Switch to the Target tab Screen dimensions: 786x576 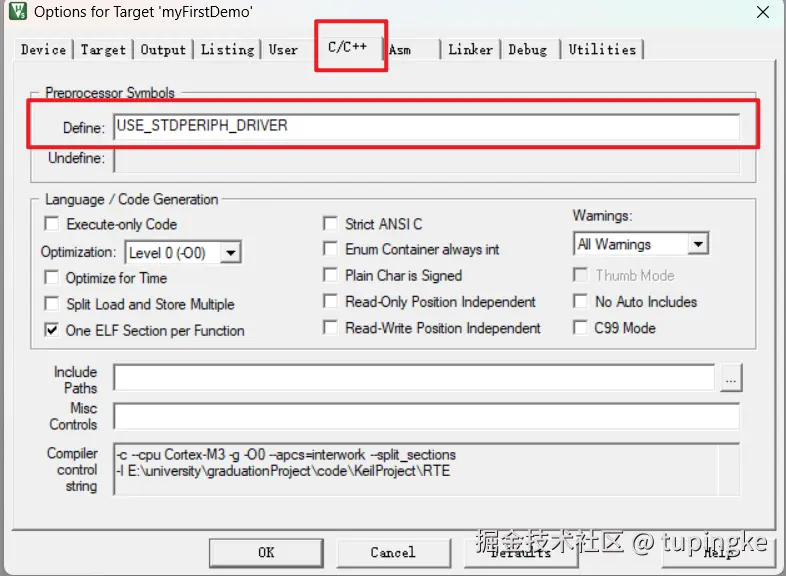click(103, 50)
